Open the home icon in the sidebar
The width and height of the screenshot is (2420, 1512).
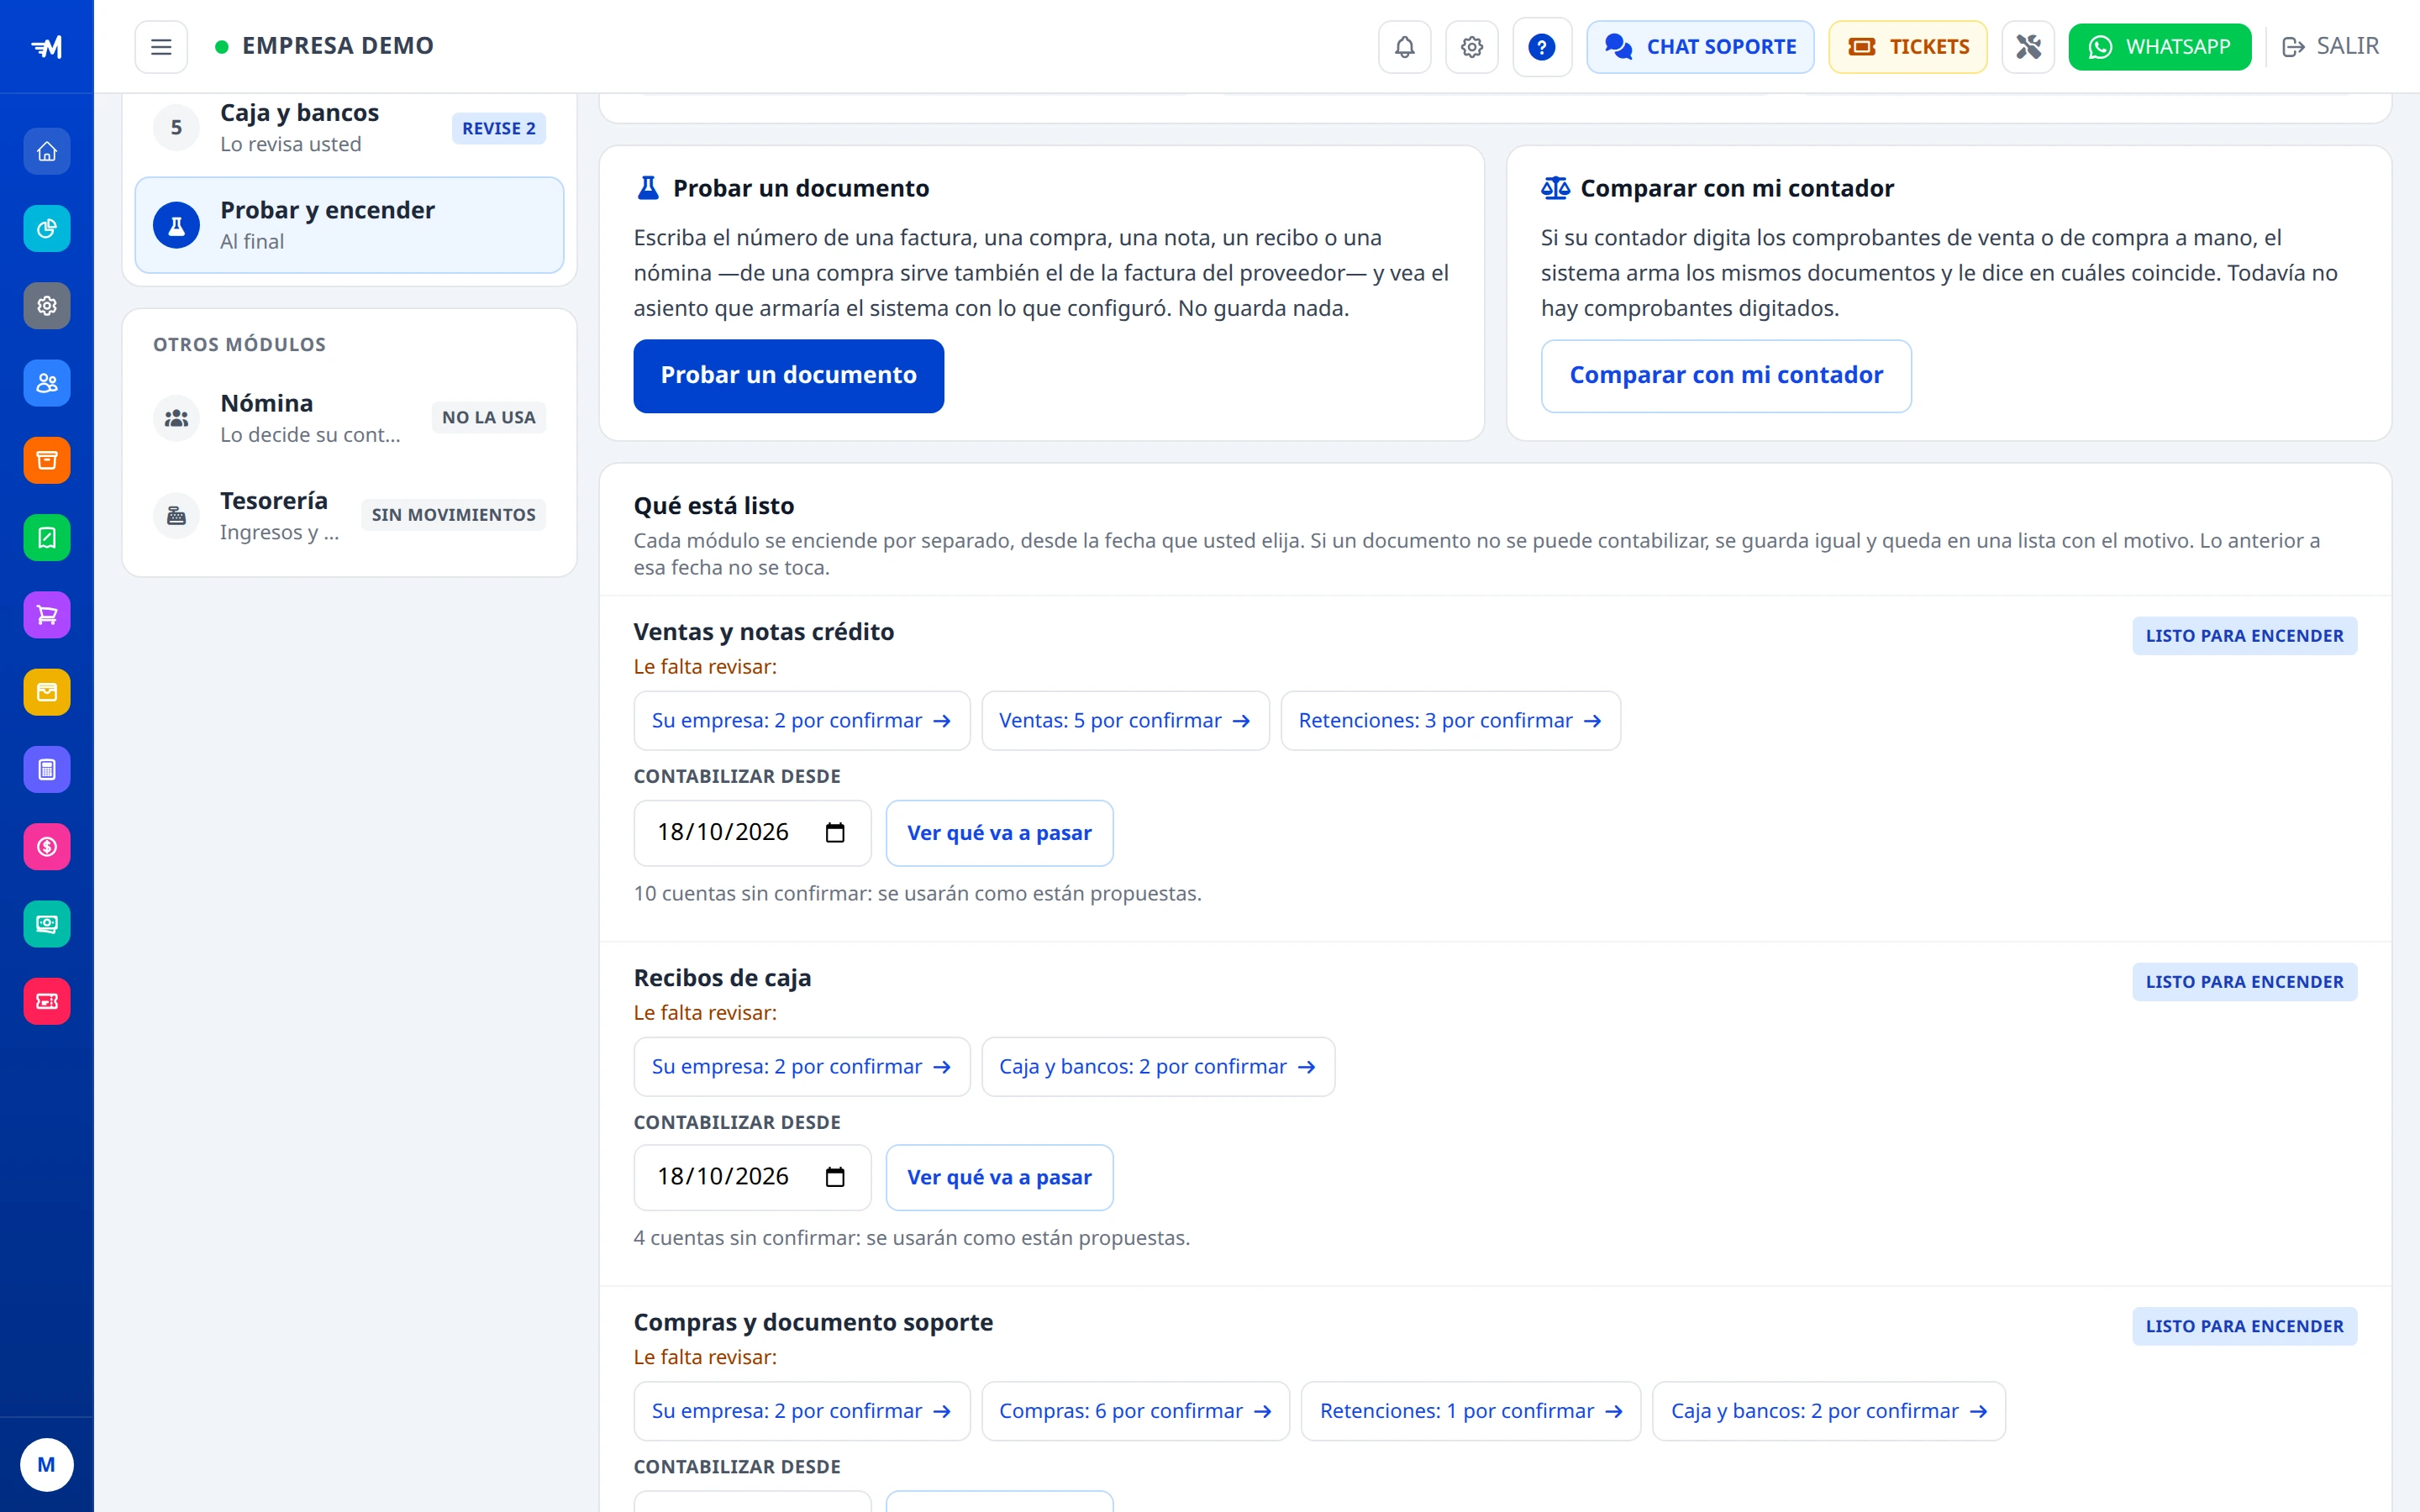point(47,152)
